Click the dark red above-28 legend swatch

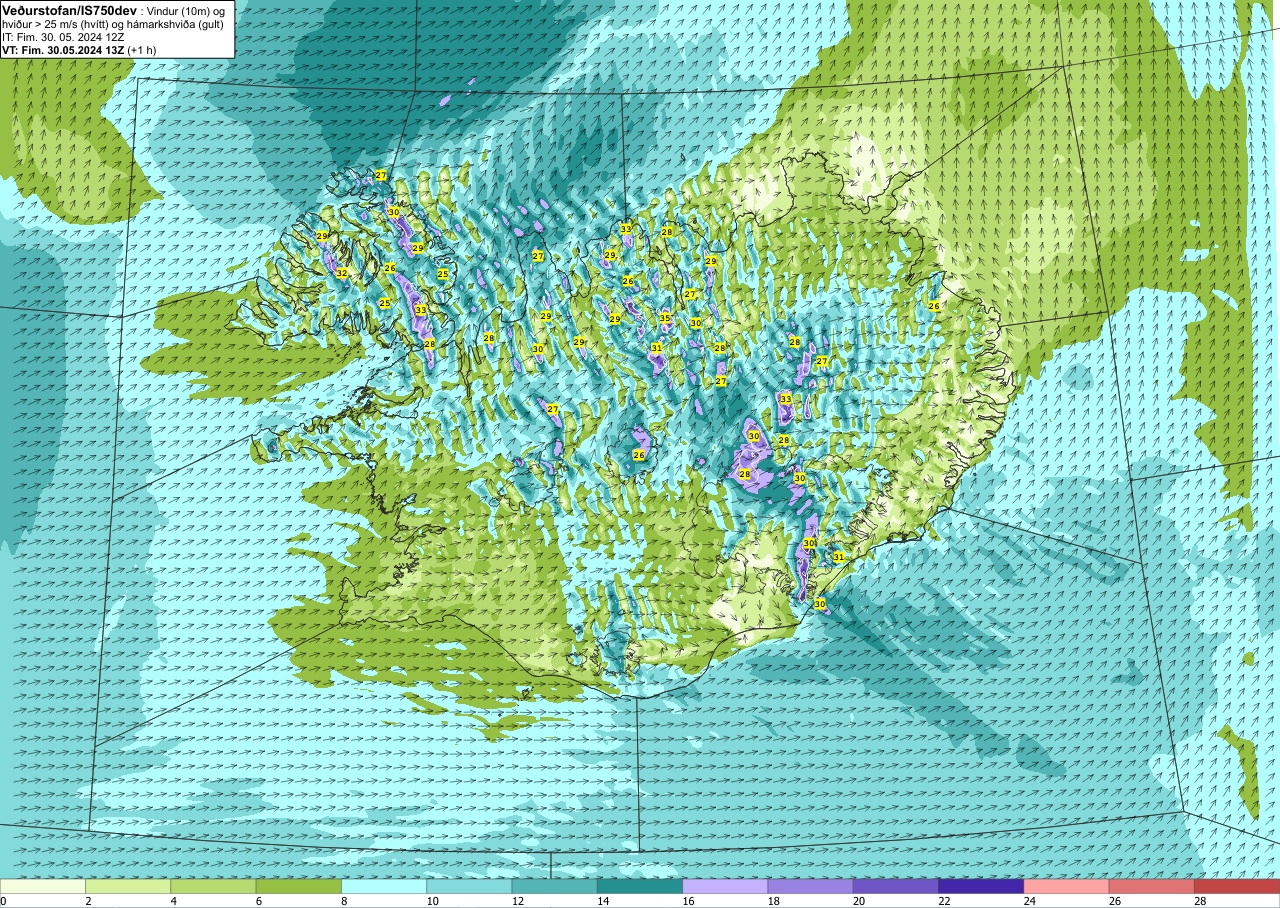(1237, 886)
